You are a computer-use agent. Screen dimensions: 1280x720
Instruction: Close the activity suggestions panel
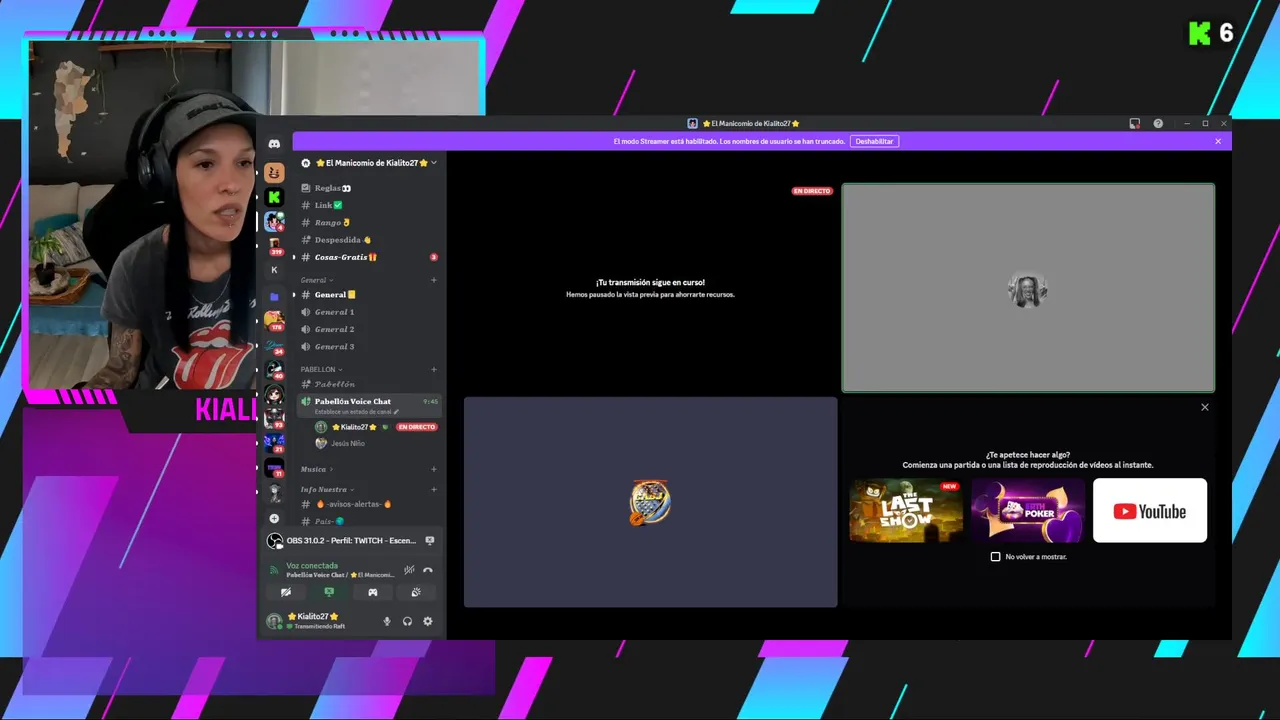[1204, 407]
